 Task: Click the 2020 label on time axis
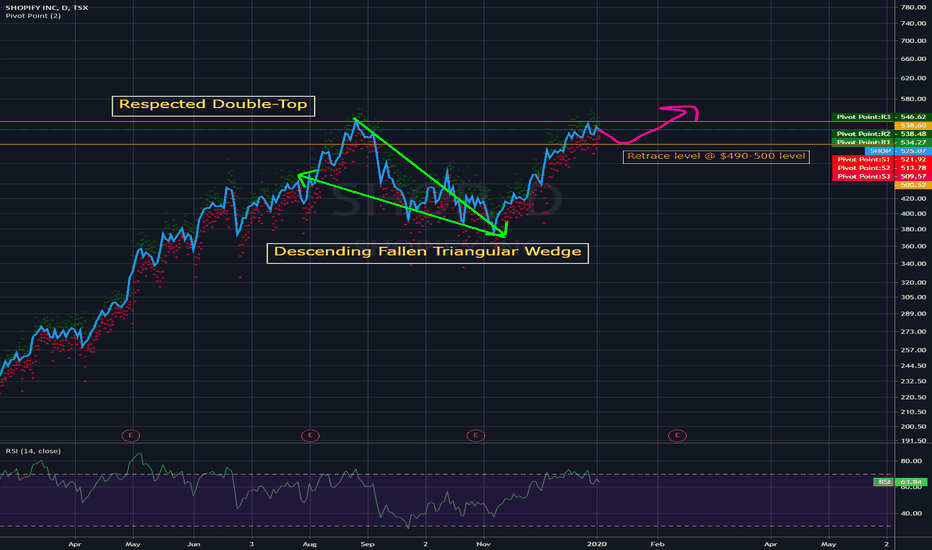(x=597, y=544)
